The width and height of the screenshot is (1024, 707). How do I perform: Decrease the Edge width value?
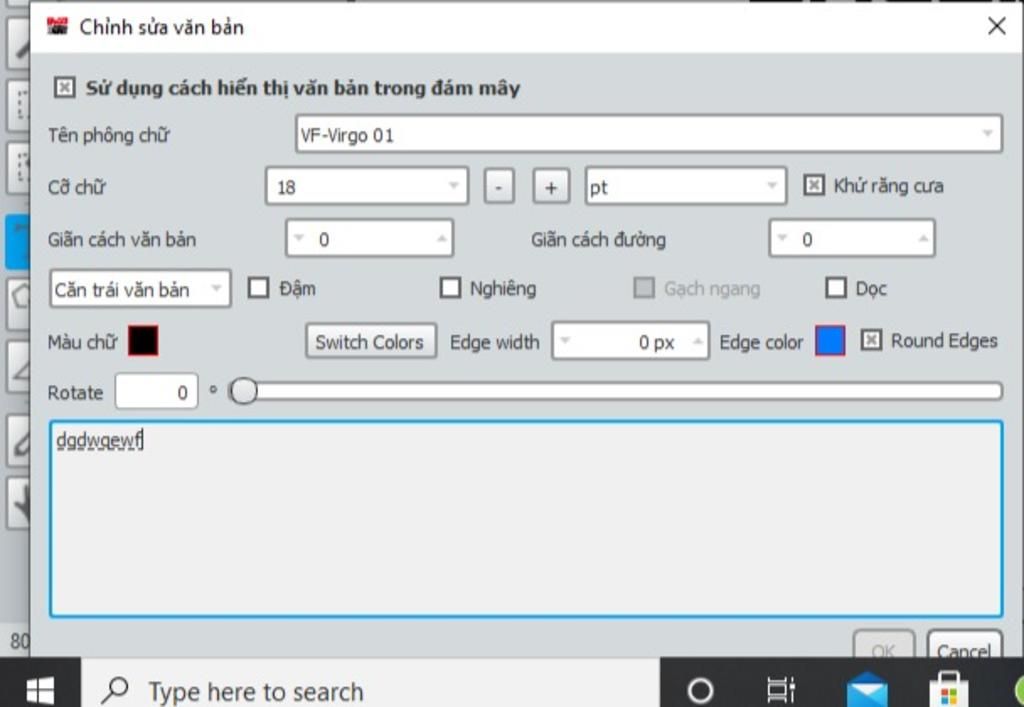[x=566, y=340]
